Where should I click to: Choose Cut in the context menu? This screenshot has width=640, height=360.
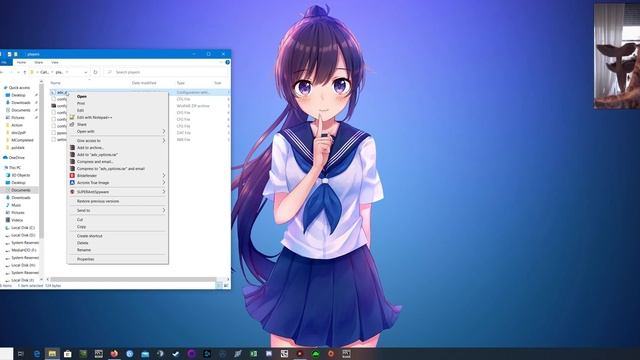point(118,220)
